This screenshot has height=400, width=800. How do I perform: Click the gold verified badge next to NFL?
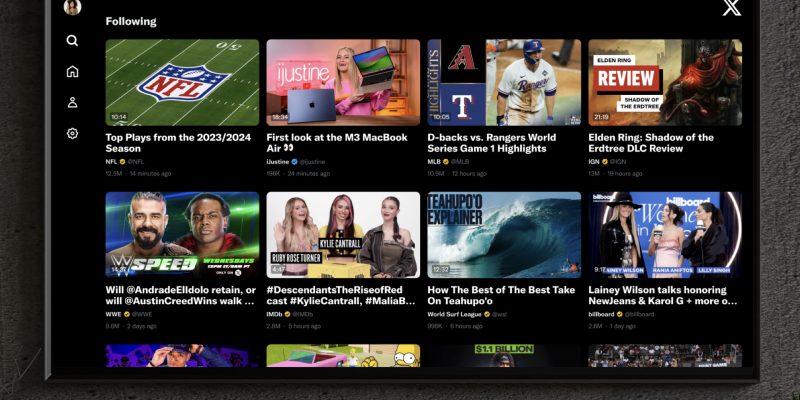pos(122,162)
